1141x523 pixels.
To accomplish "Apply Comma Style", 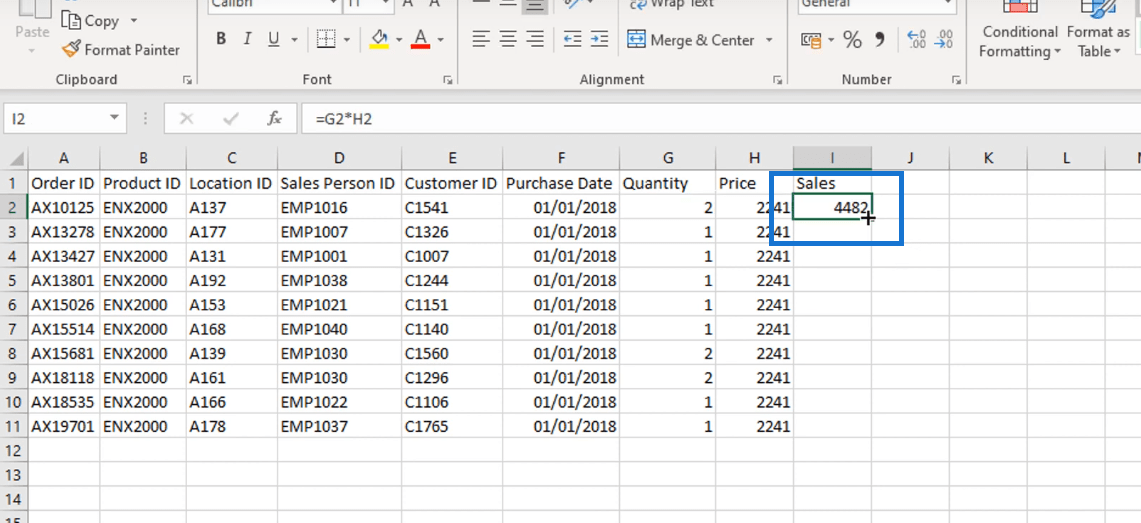I will pos(880,39).
